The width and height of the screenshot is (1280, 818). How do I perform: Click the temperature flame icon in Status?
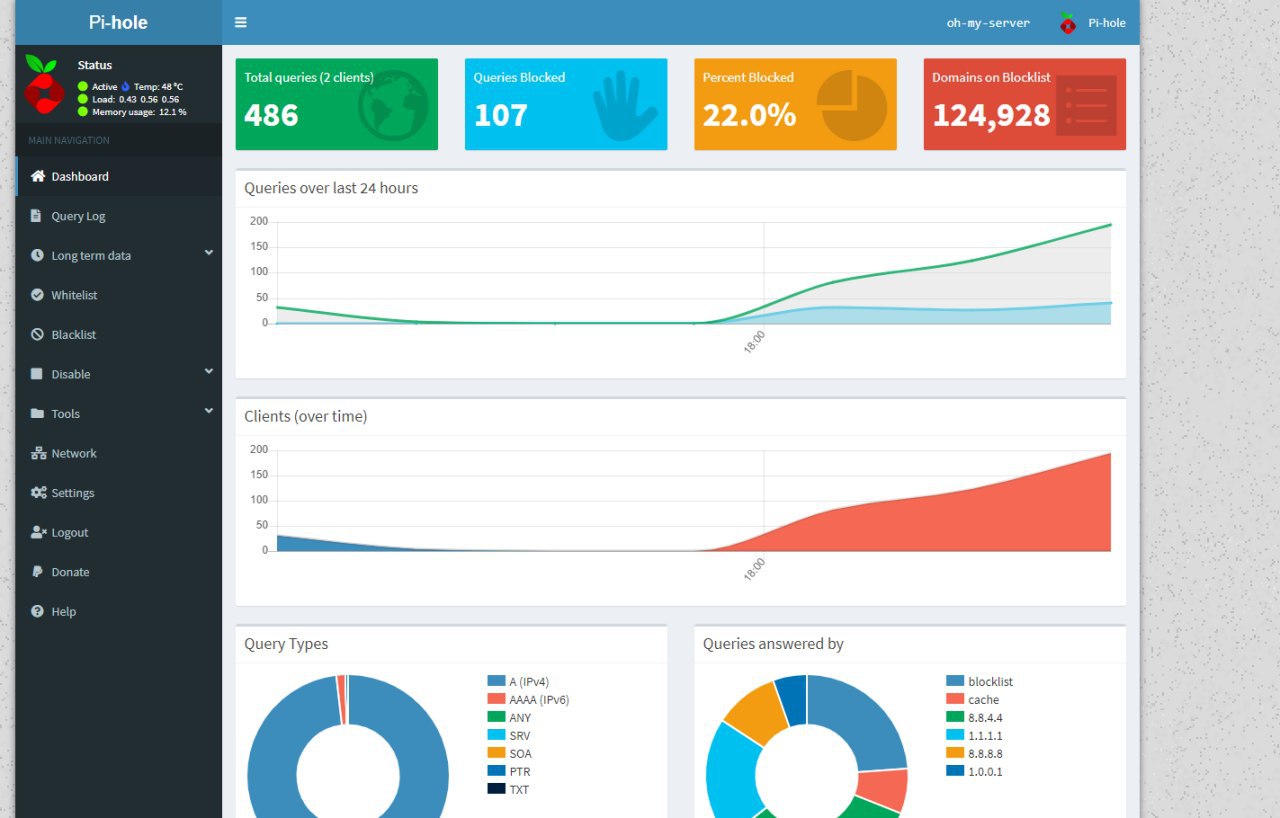click(x=126, y=87)
